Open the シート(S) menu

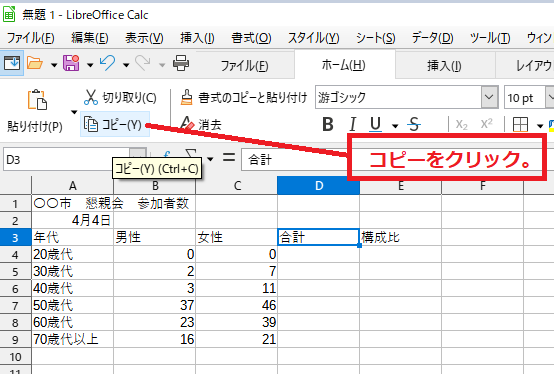(x=376, y=38)
